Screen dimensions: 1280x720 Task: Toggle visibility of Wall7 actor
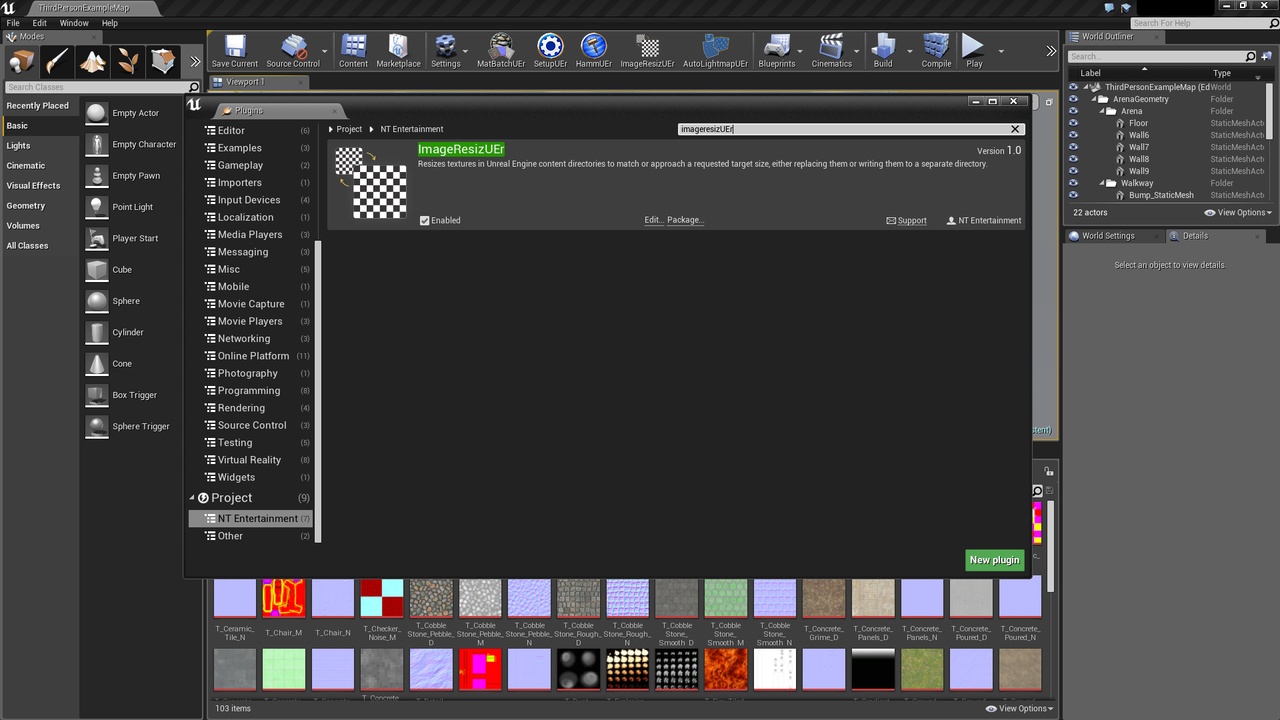point(1073,147)
